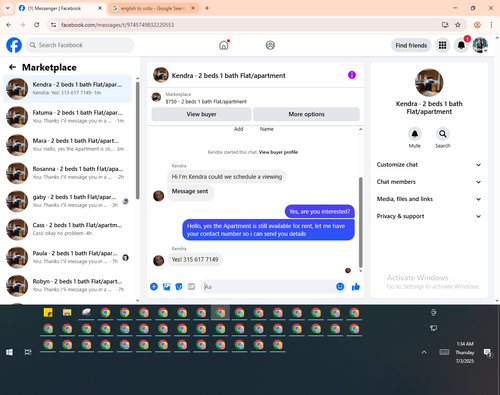Click the Facebook logo

pyautogui.click(x=14, y=45)
